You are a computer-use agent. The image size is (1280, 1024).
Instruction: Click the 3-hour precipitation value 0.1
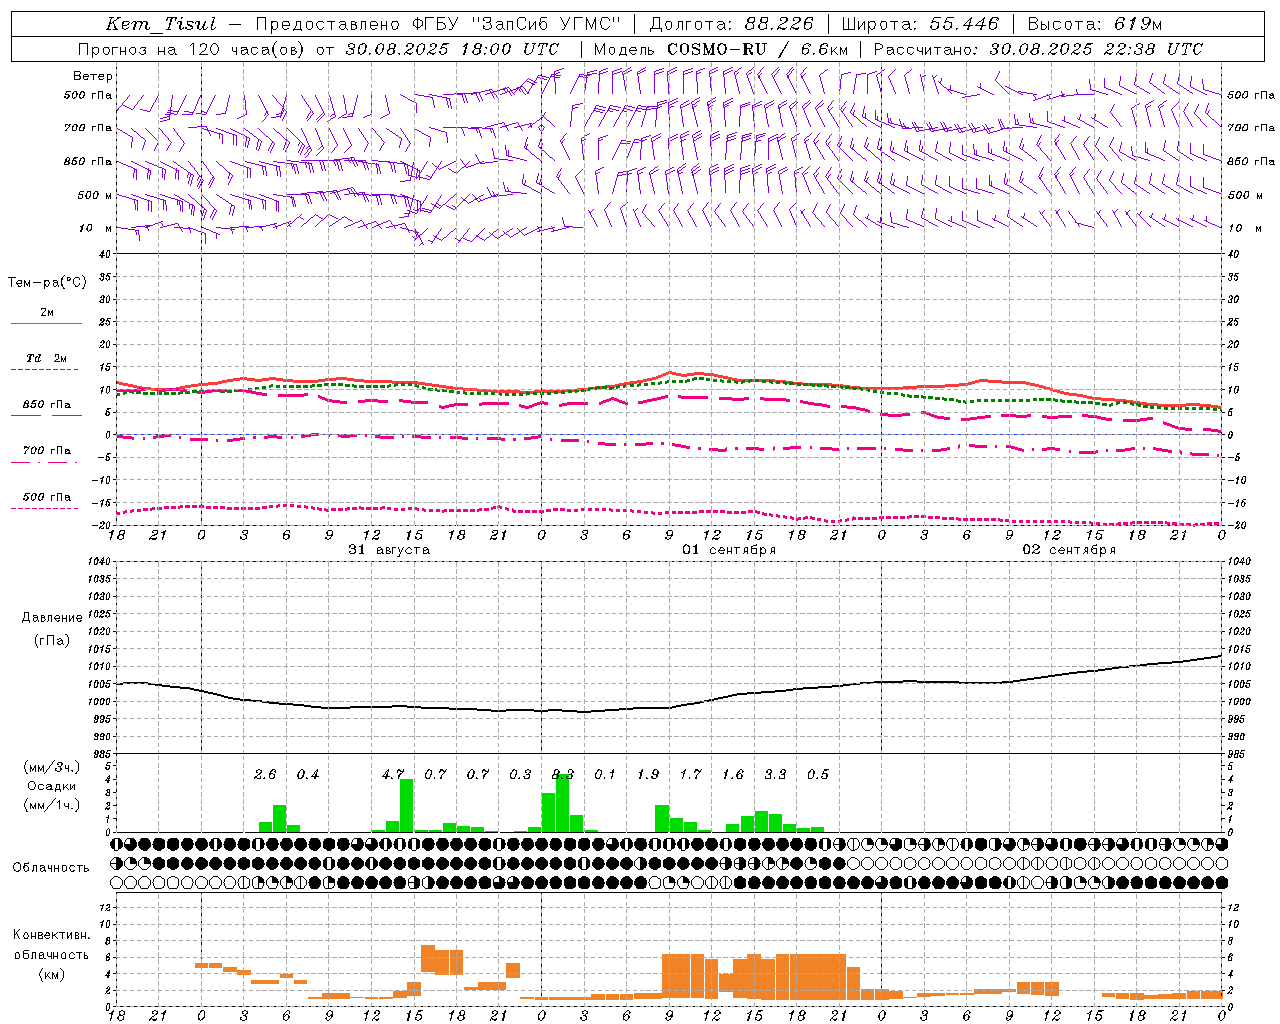tap(605, 775)
